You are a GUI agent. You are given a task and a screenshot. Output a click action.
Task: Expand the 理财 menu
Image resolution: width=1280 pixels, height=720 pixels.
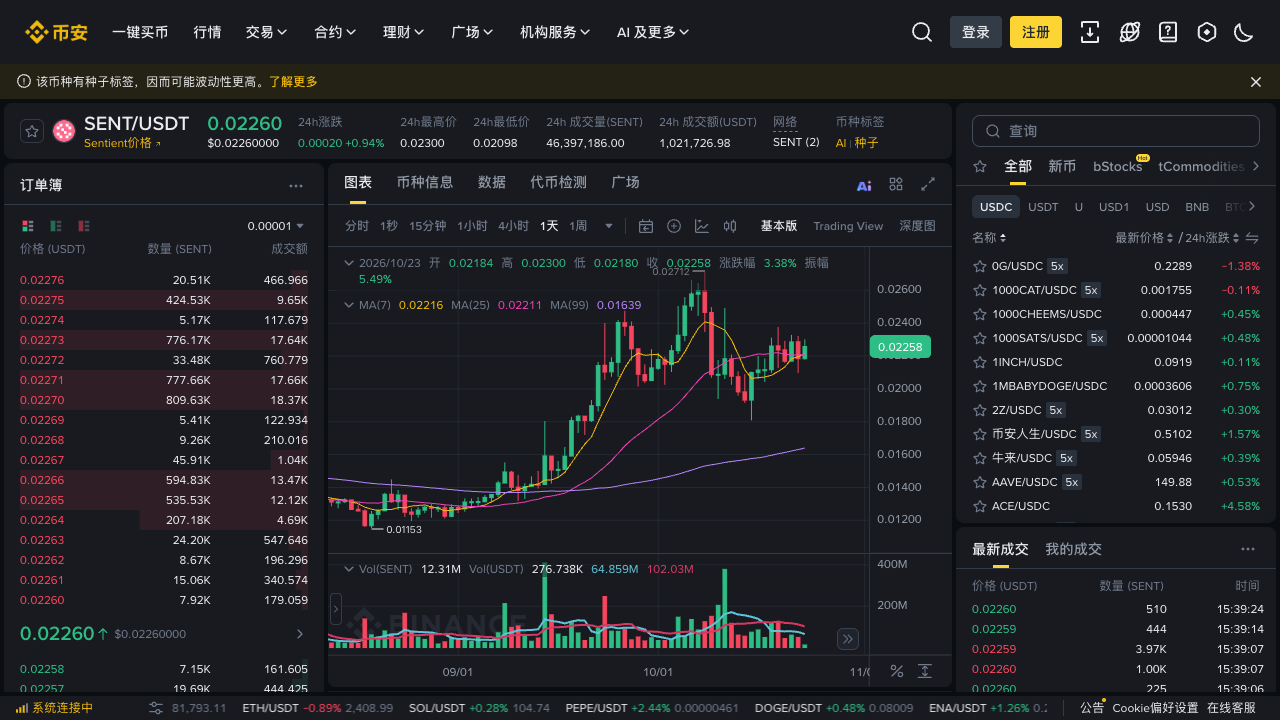(x=404, y=32)
